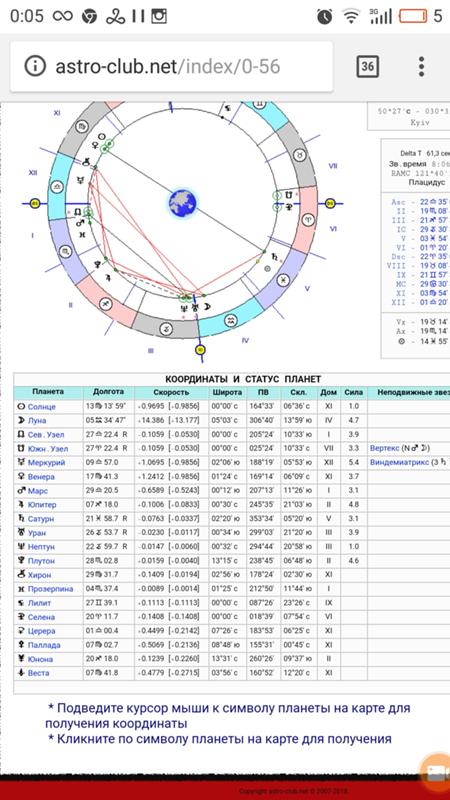
Task: Open the Сев. Узел link
Action: [46, 435]
